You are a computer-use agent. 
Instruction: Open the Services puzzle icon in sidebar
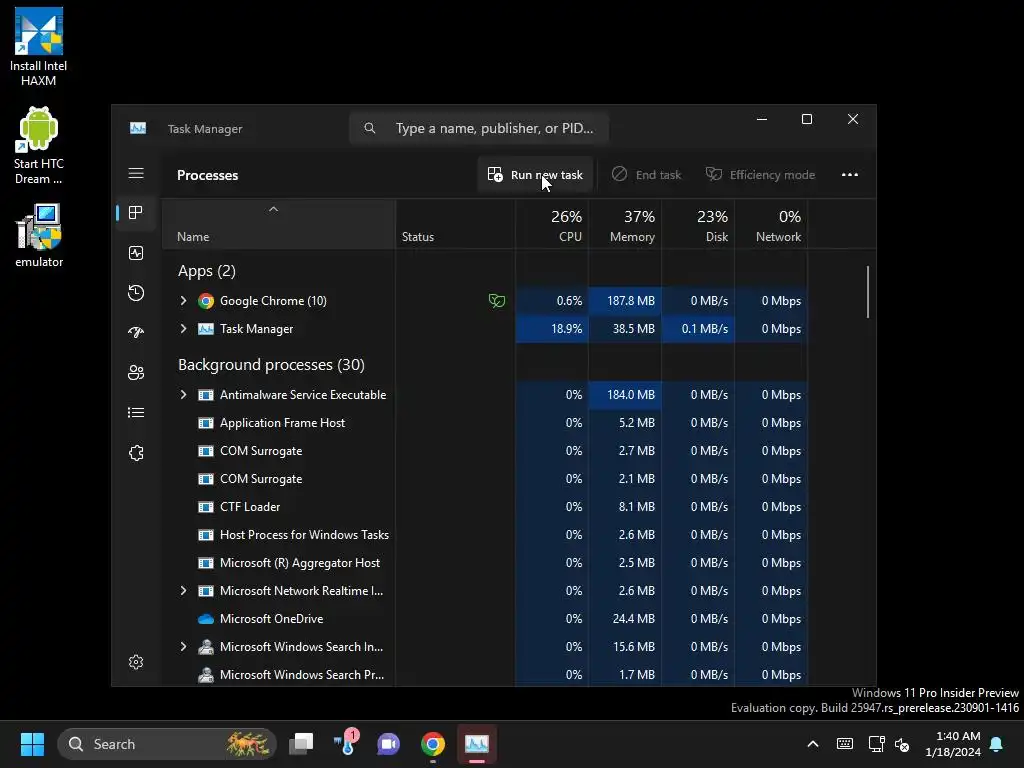[x=136, y=453]
